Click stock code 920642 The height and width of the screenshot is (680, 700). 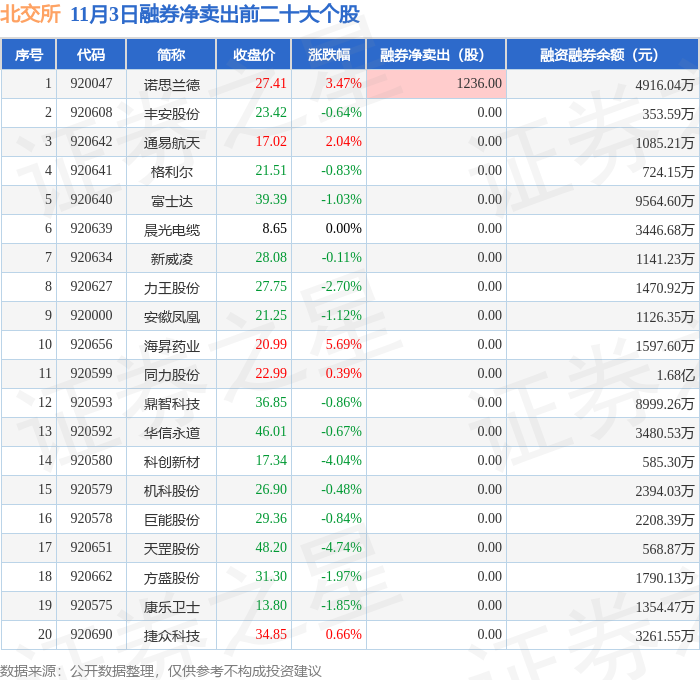tap(91, 142)
